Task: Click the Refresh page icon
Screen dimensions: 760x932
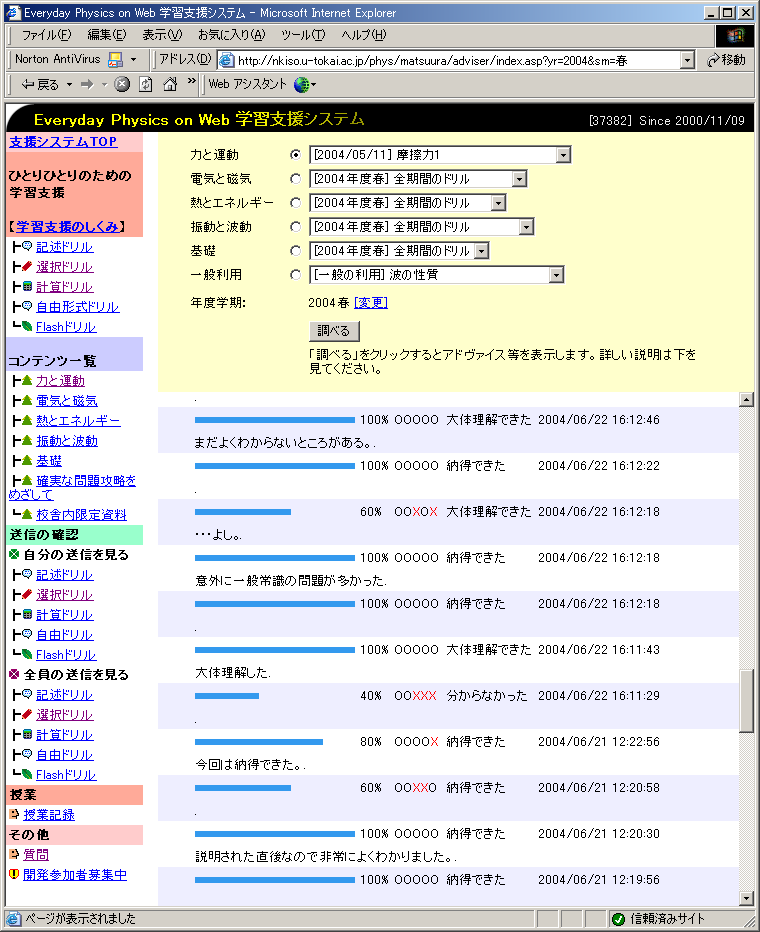Action: click(x=146, y=84)
